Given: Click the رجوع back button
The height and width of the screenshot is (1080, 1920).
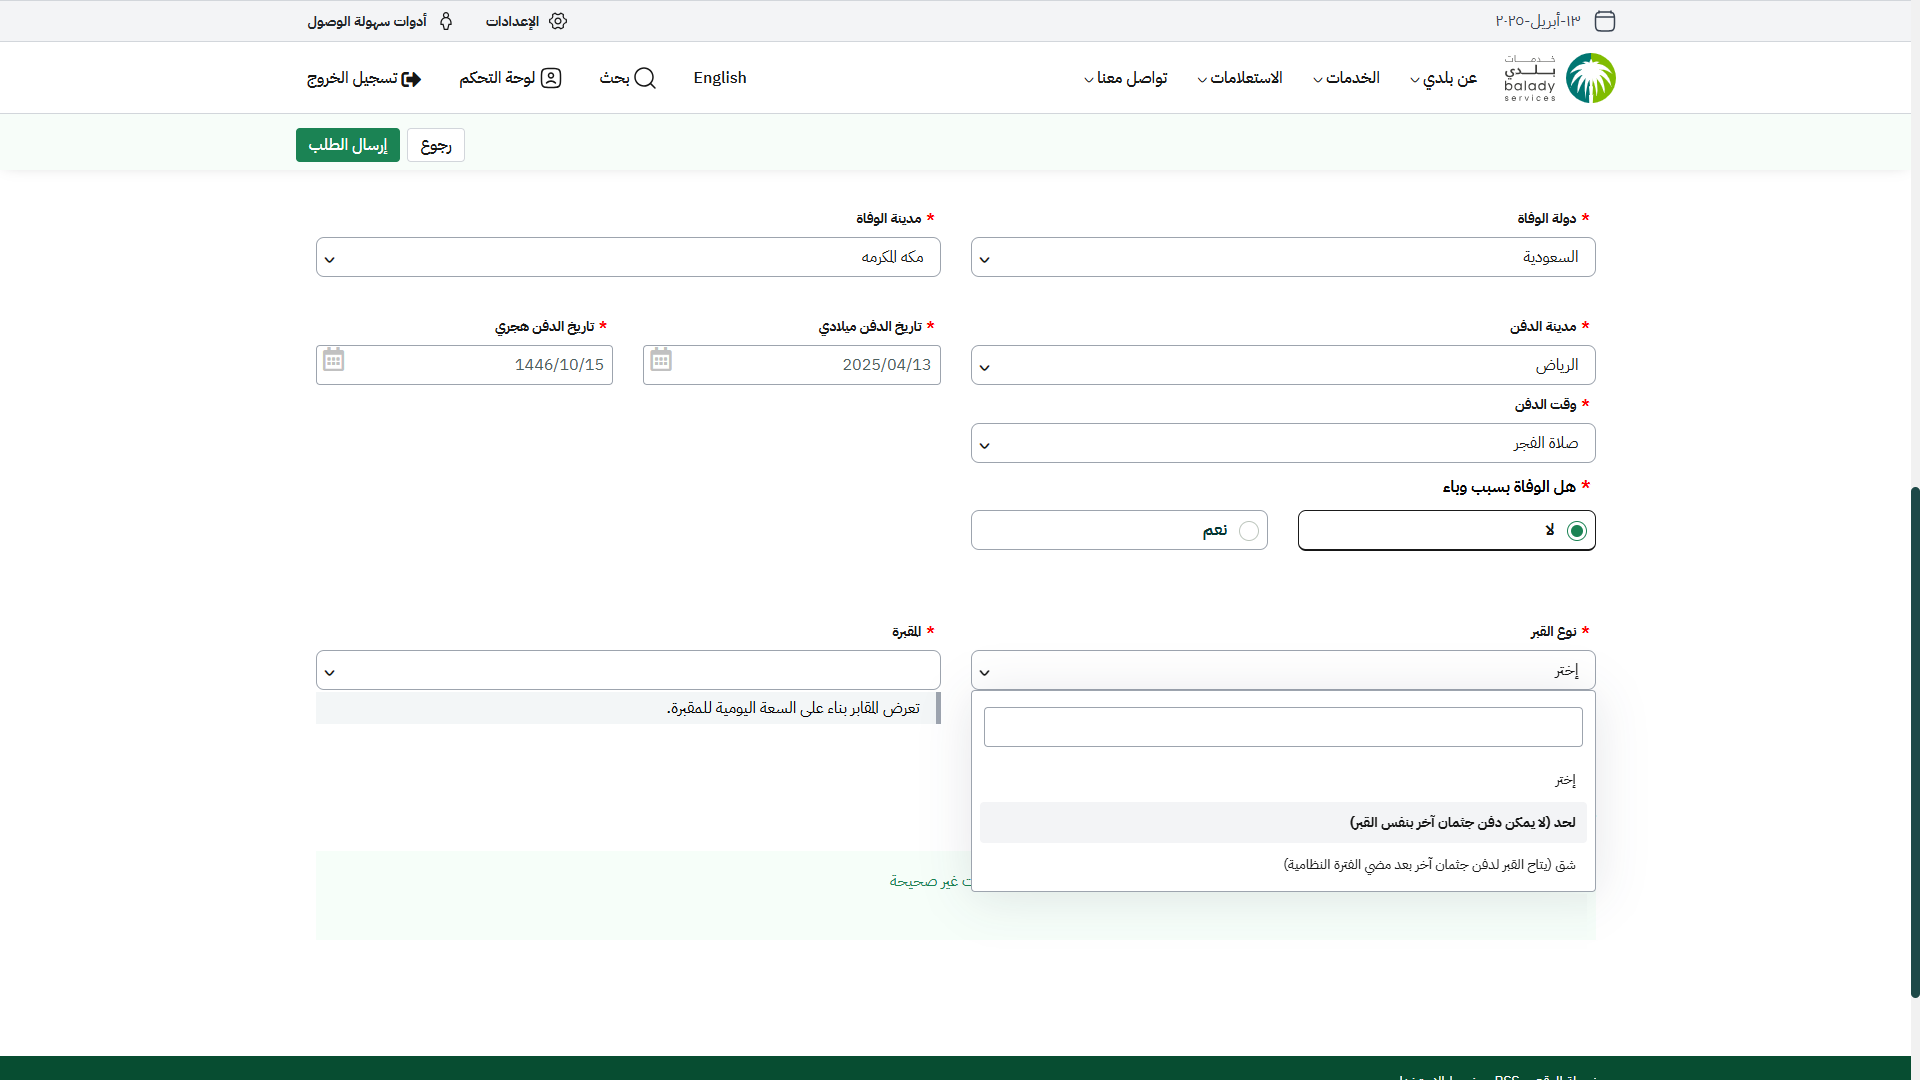Looking at the screenshot, I should pyautogui.click(x=436, y=146).
